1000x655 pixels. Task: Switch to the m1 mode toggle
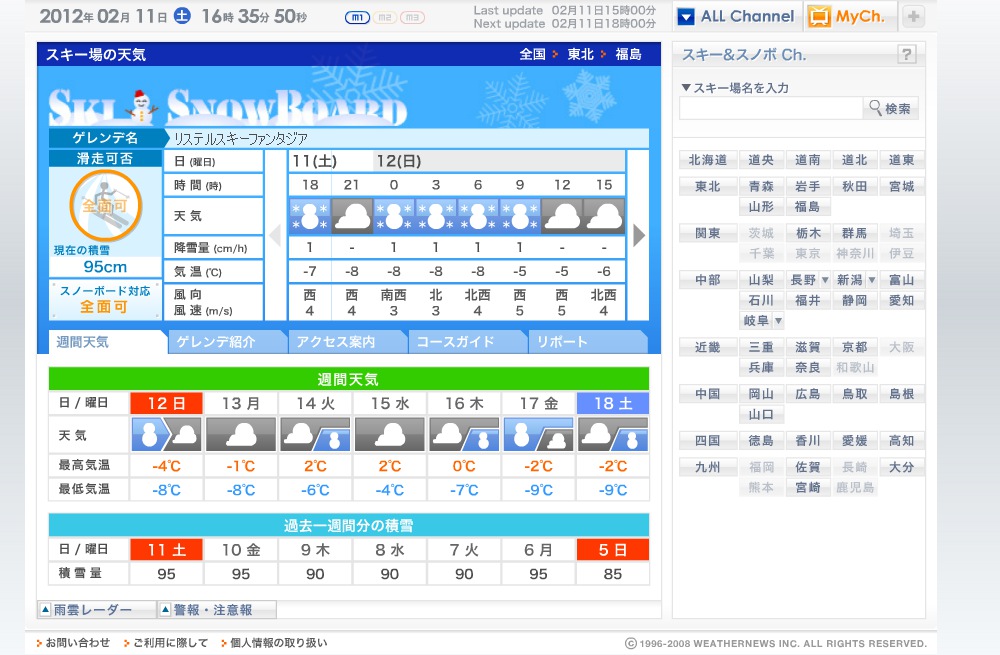pos(356,18)
